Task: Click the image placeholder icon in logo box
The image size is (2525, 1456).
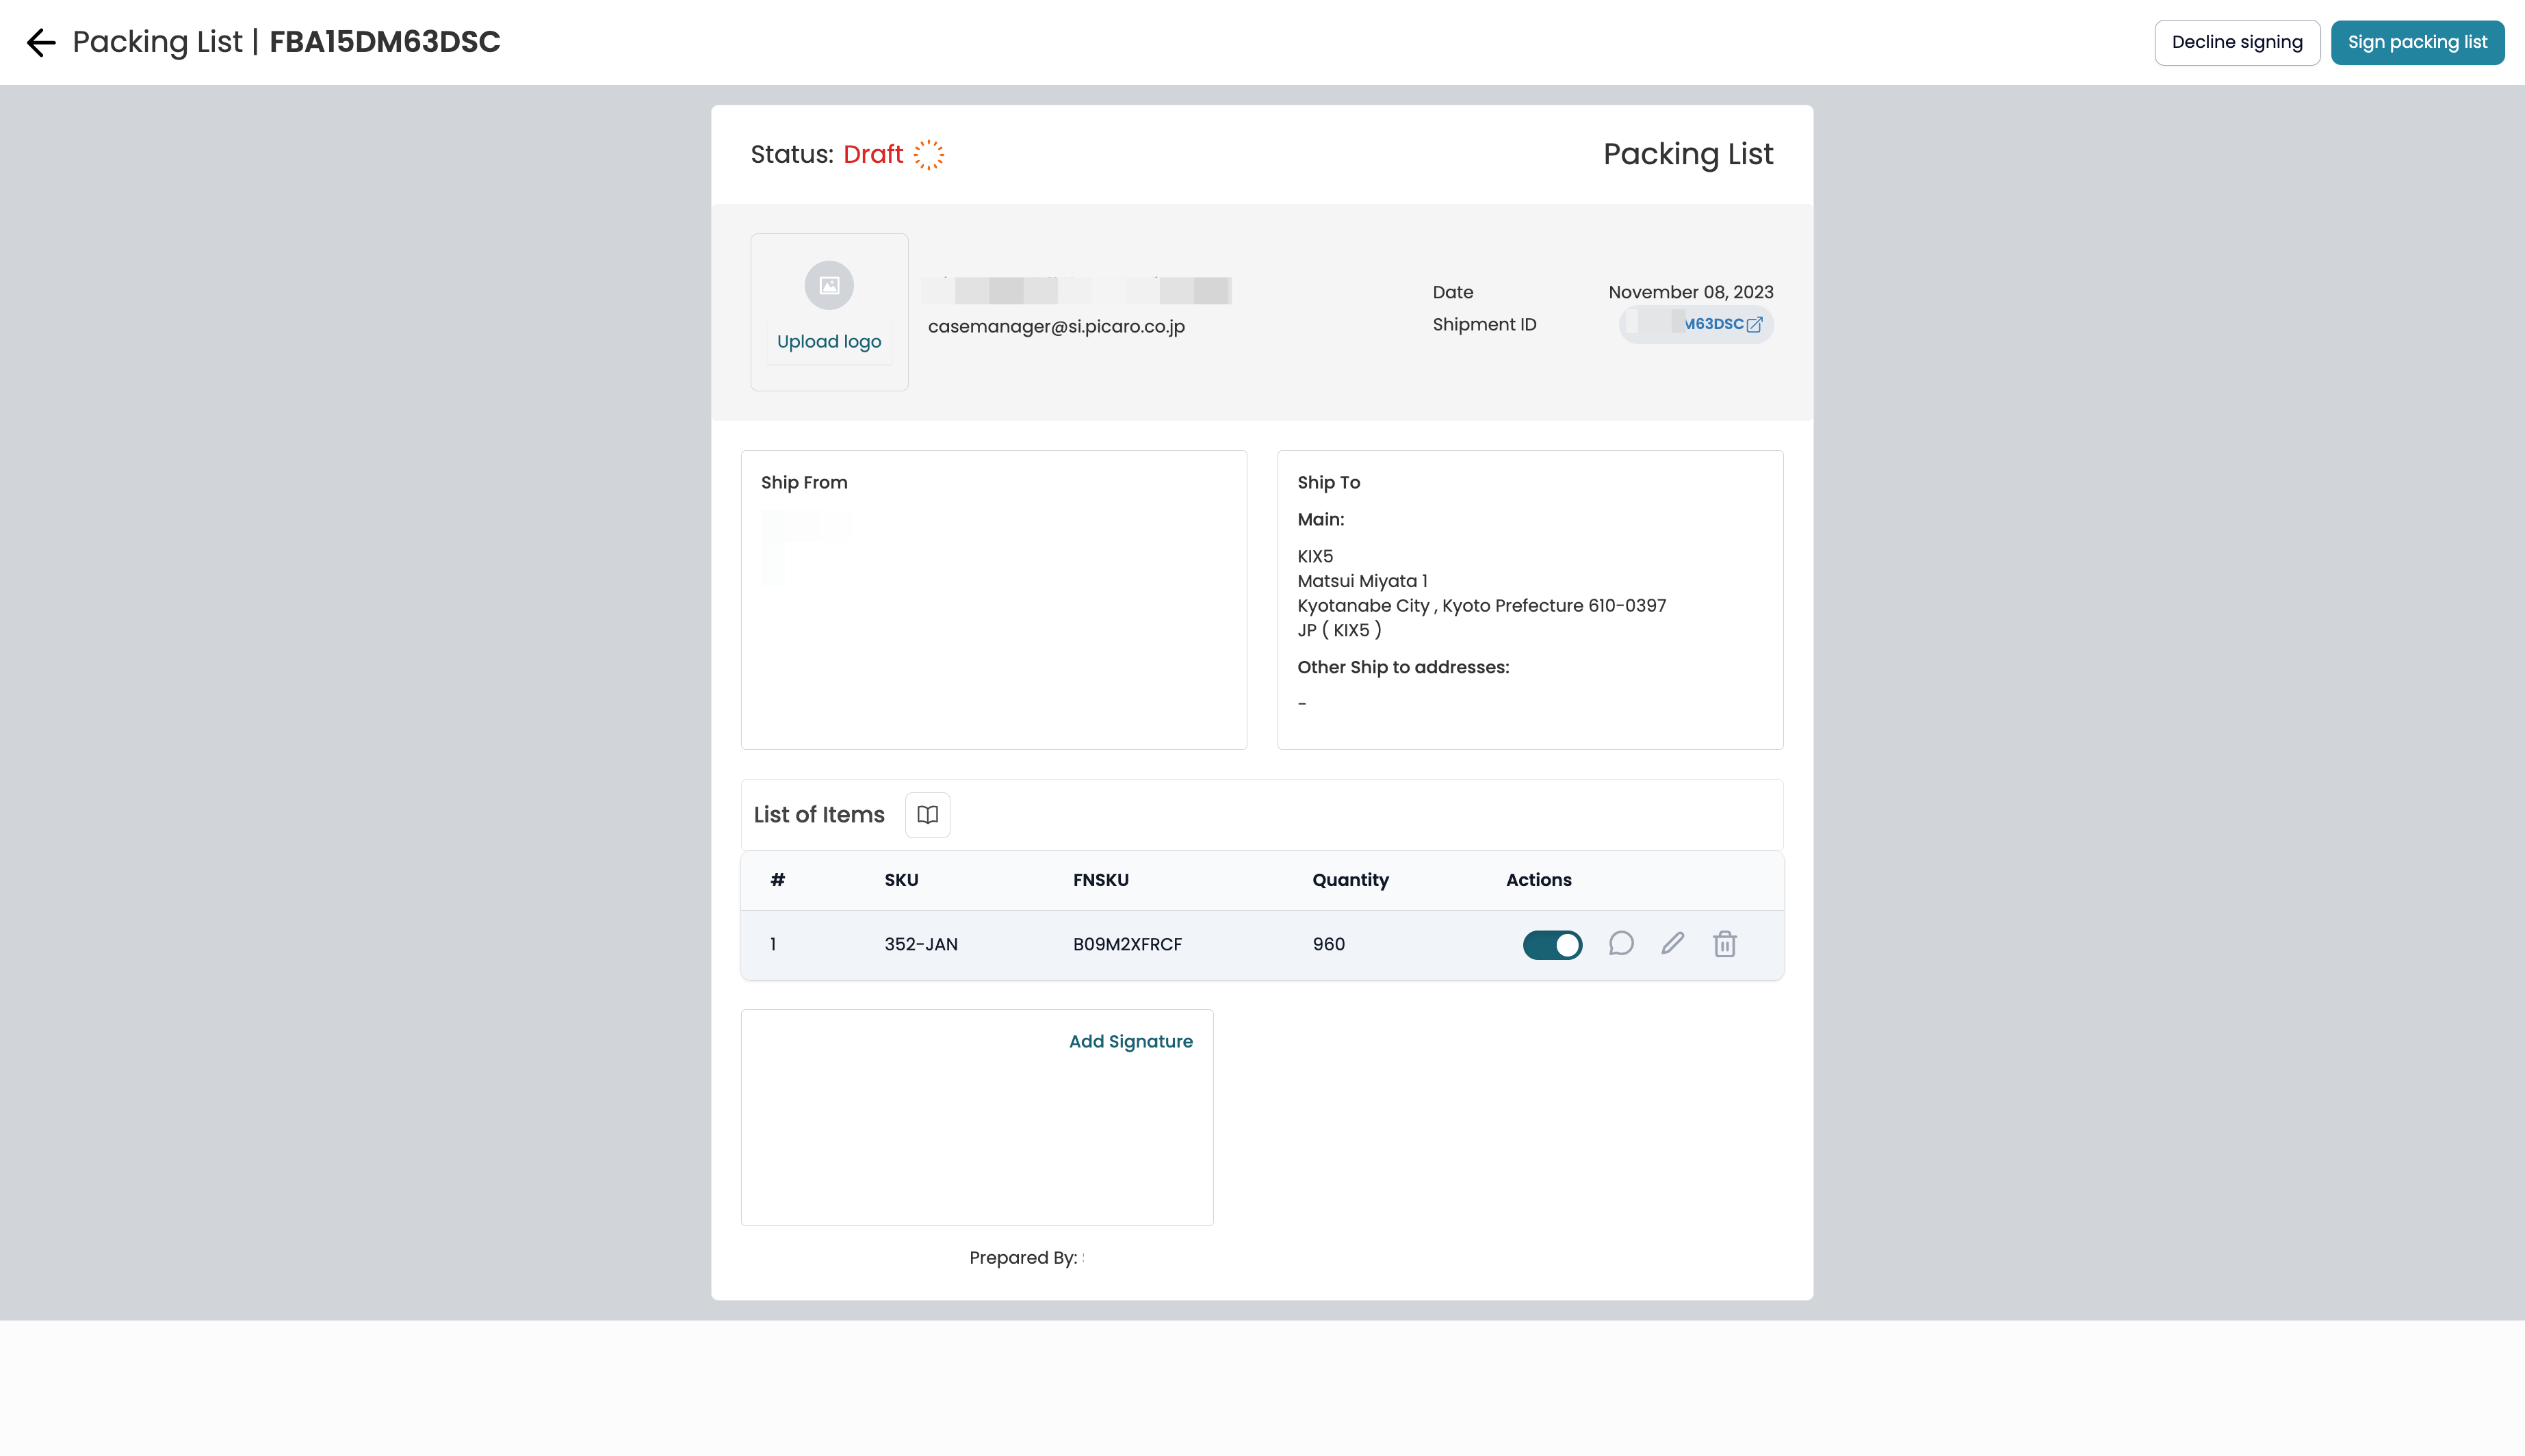Action: point(829,286)
